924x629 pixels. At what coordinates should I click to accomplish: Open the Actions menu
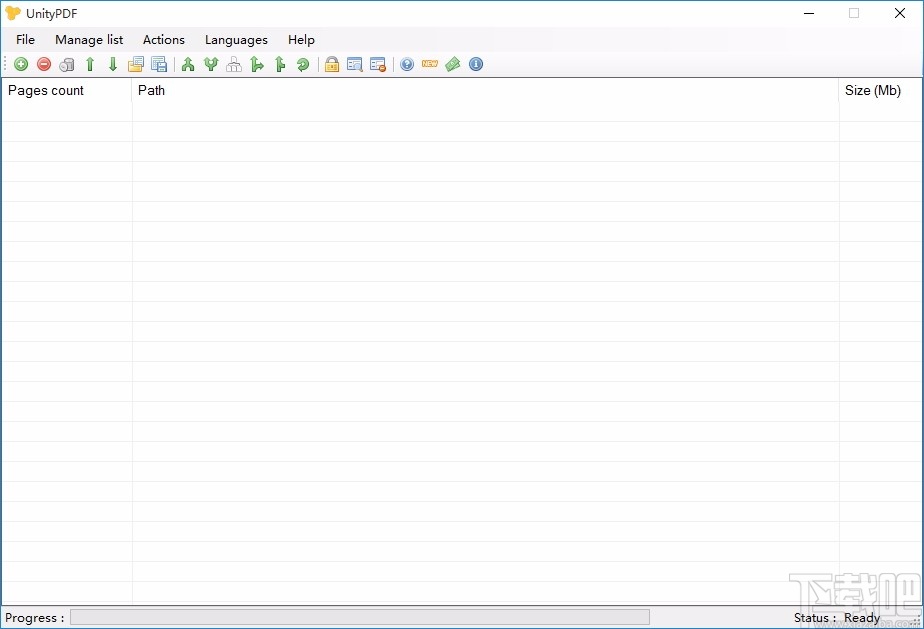point(163,40)
